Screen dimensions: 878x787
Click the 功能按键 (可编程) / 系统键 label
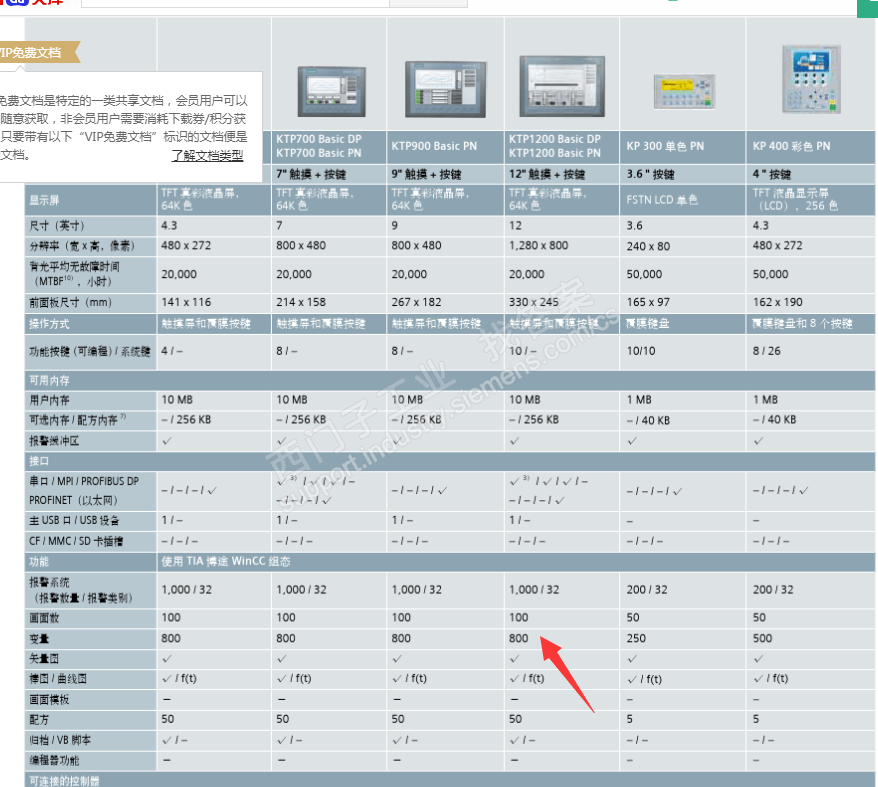tap(90, 352)
